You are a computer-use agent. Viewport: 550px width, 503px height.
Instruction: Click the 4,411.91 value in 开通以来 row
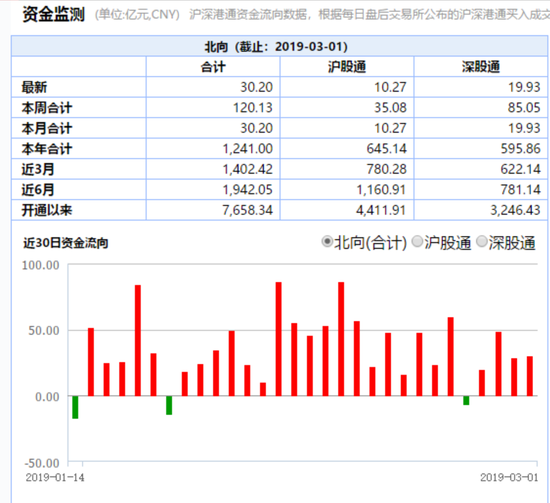point(381,210)
